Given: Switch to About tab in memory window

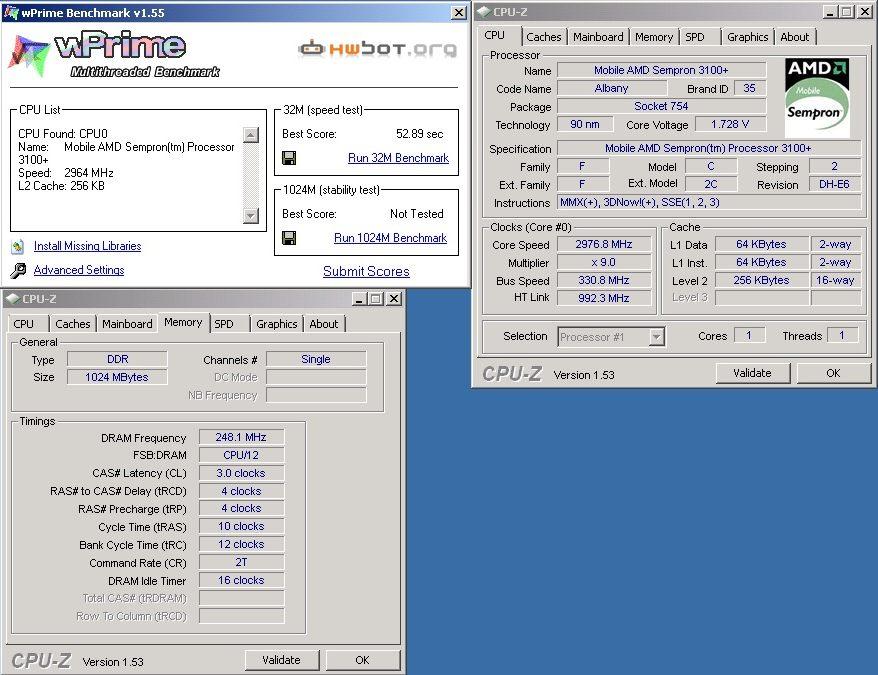Looking at the screenshot, I should coord(324,324).
